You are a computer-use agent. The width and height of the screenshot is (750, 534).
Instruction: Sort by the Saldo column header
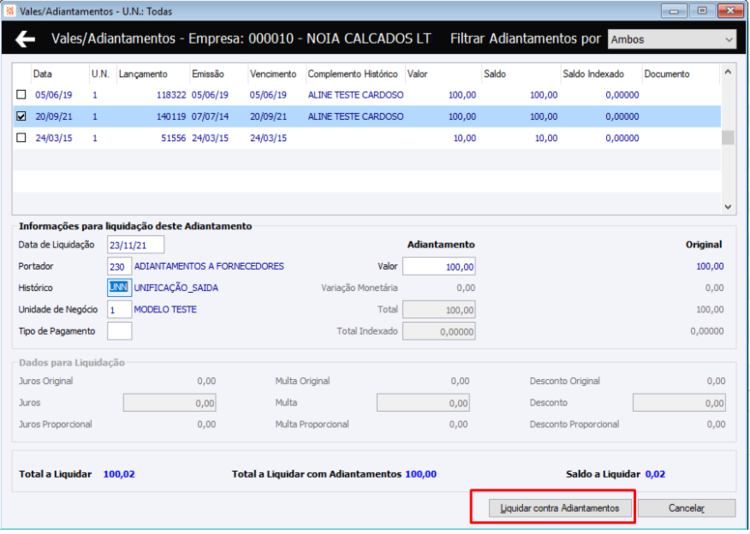[495, 74]
